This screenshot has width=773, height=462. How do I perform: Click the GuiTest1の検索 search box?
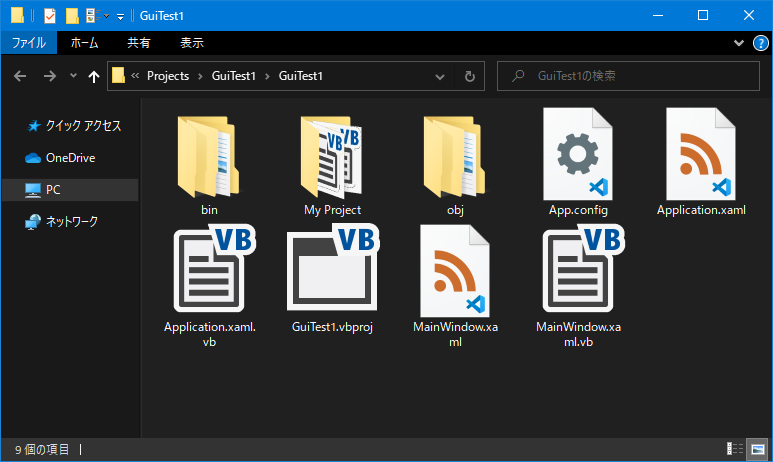click(628, 76)
